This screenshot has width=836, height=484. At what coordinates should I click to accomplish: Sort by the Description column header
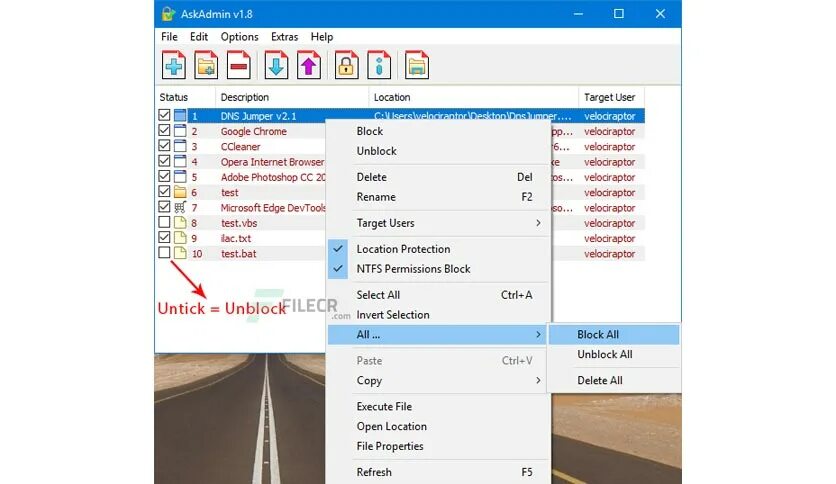[292, 98]
